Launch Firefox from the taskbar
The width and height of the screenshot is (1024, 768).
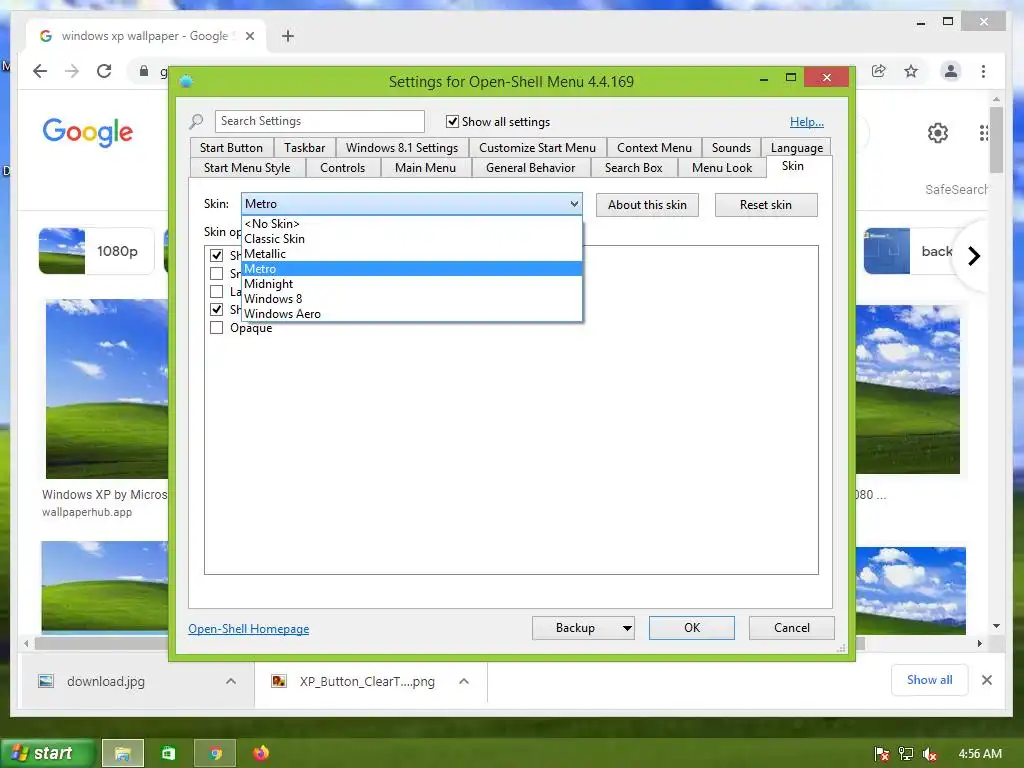(261, 754)
